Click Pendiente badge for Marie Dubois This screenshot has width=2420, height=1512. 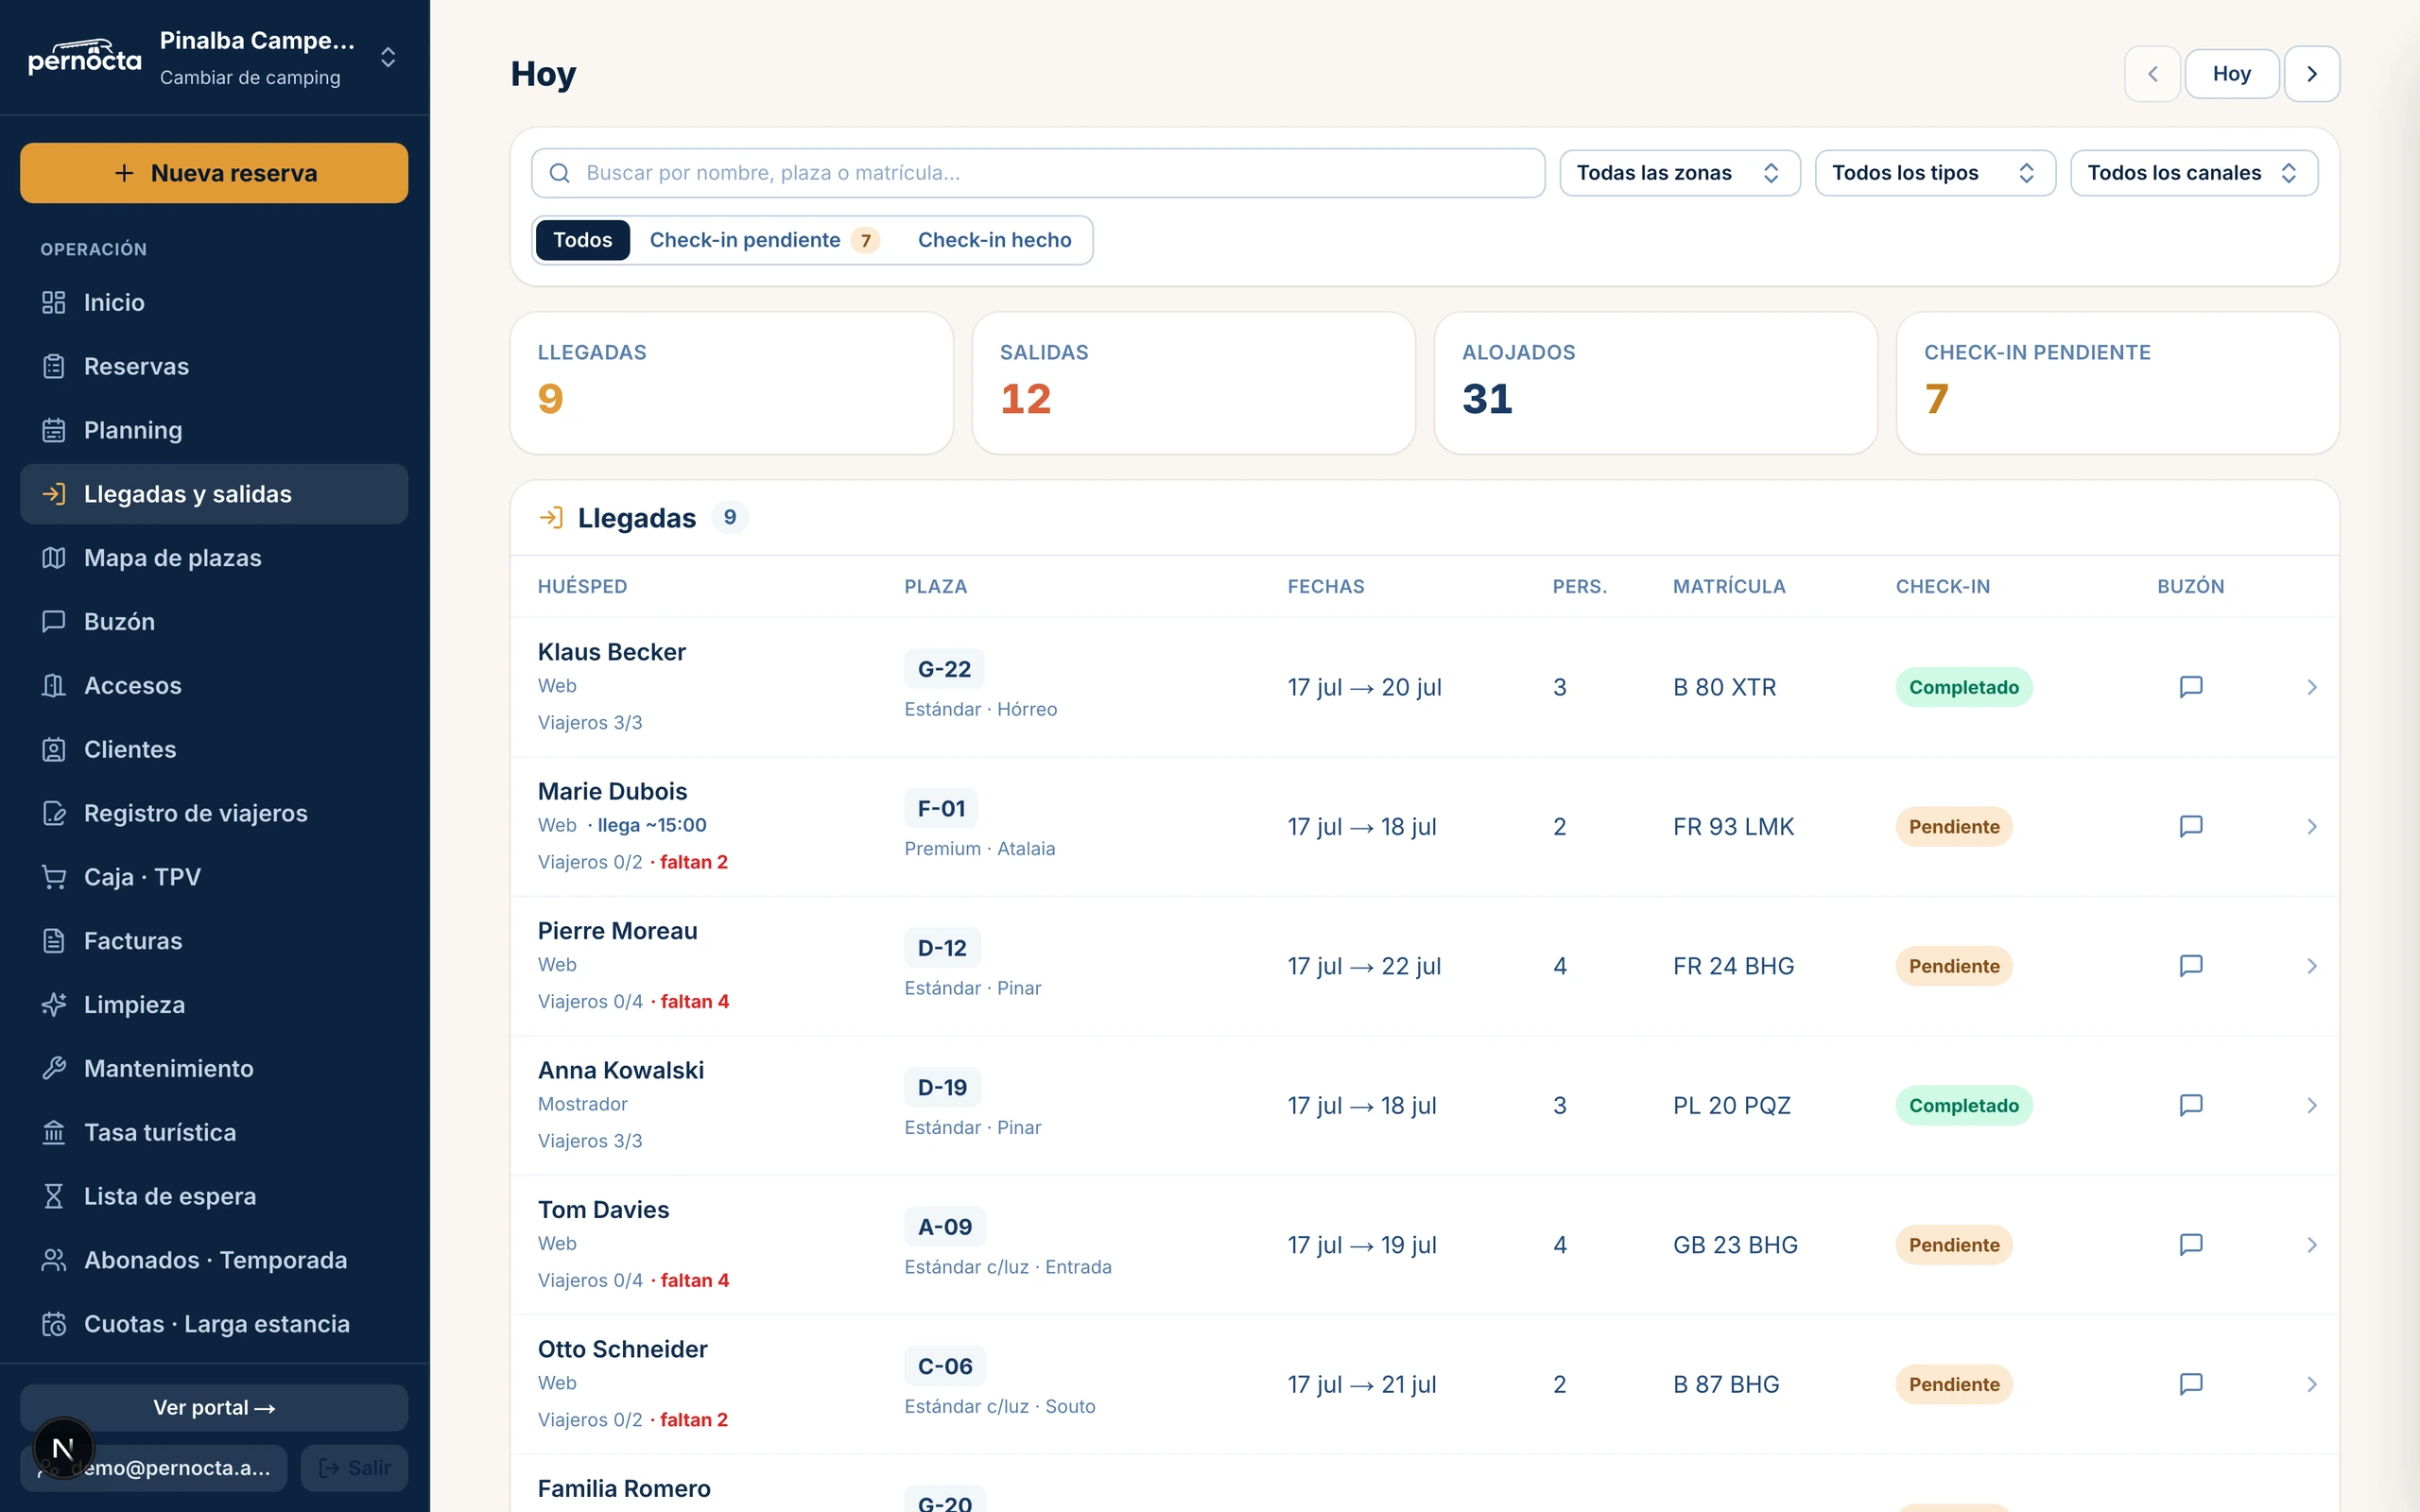1954,827
